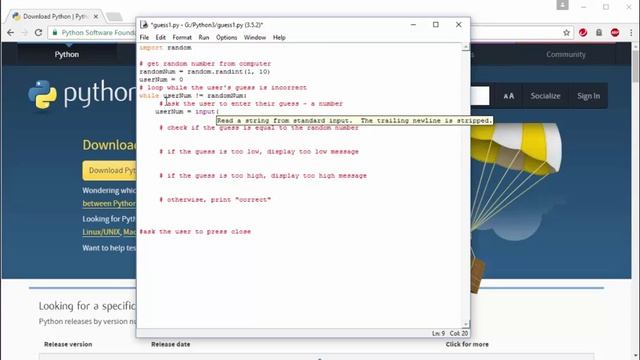Open the Window menu in IDLE
Screen dimensions: 640x360
click(255, 37)
